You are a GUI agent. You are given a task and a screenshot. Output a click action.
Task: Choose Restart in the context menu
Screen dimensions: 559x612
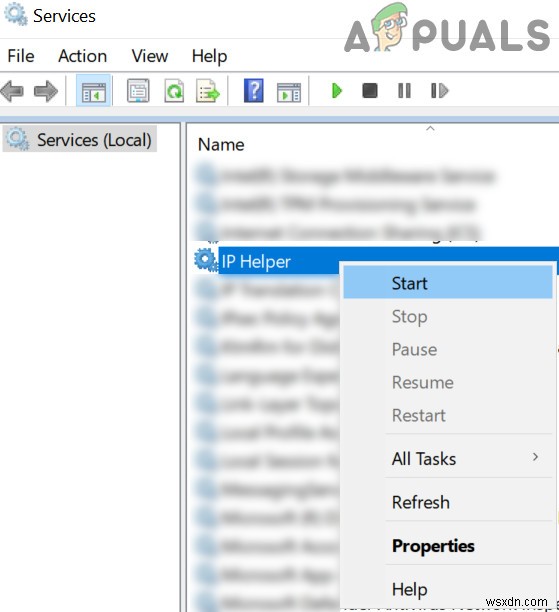(448, 415)
